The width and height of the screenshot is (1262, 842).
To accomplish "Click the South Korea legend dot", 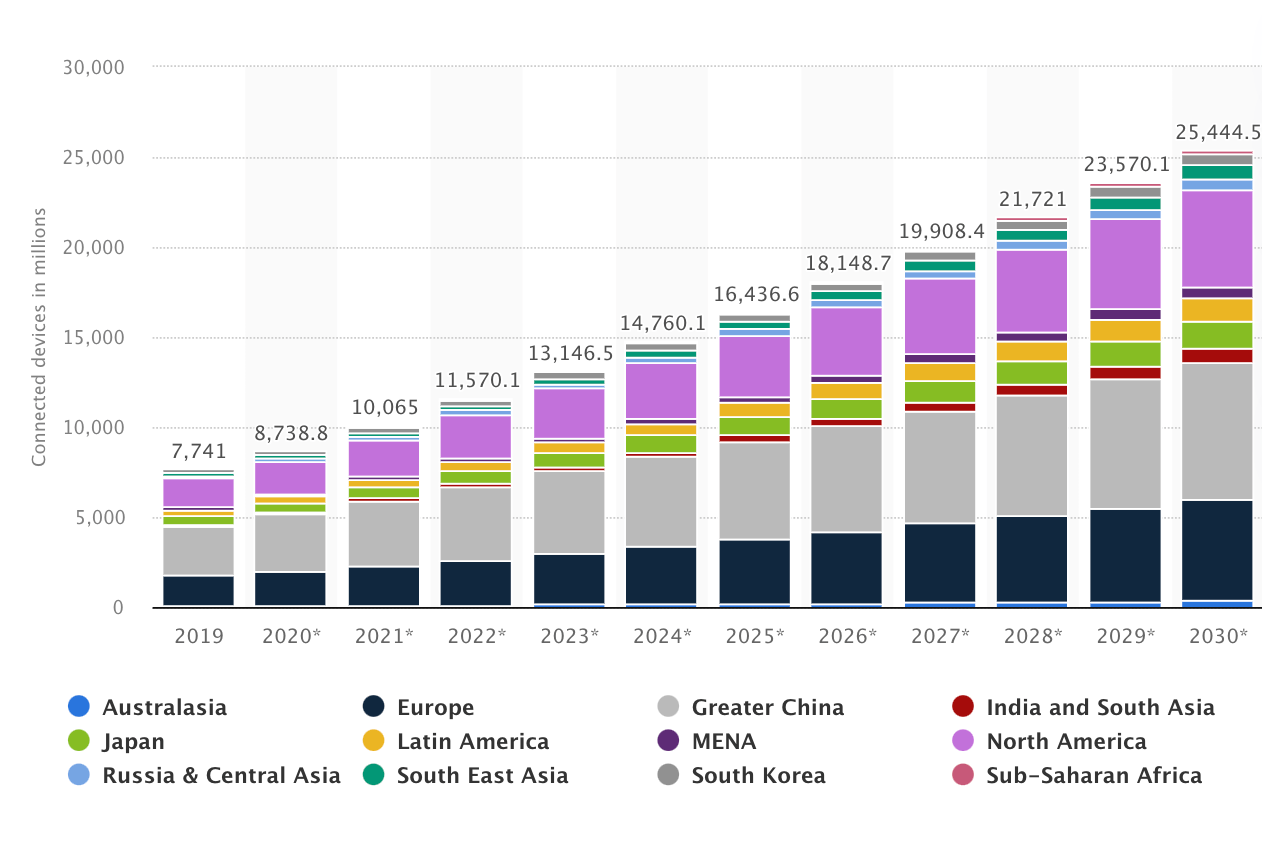I will click(x=669, y=775).
